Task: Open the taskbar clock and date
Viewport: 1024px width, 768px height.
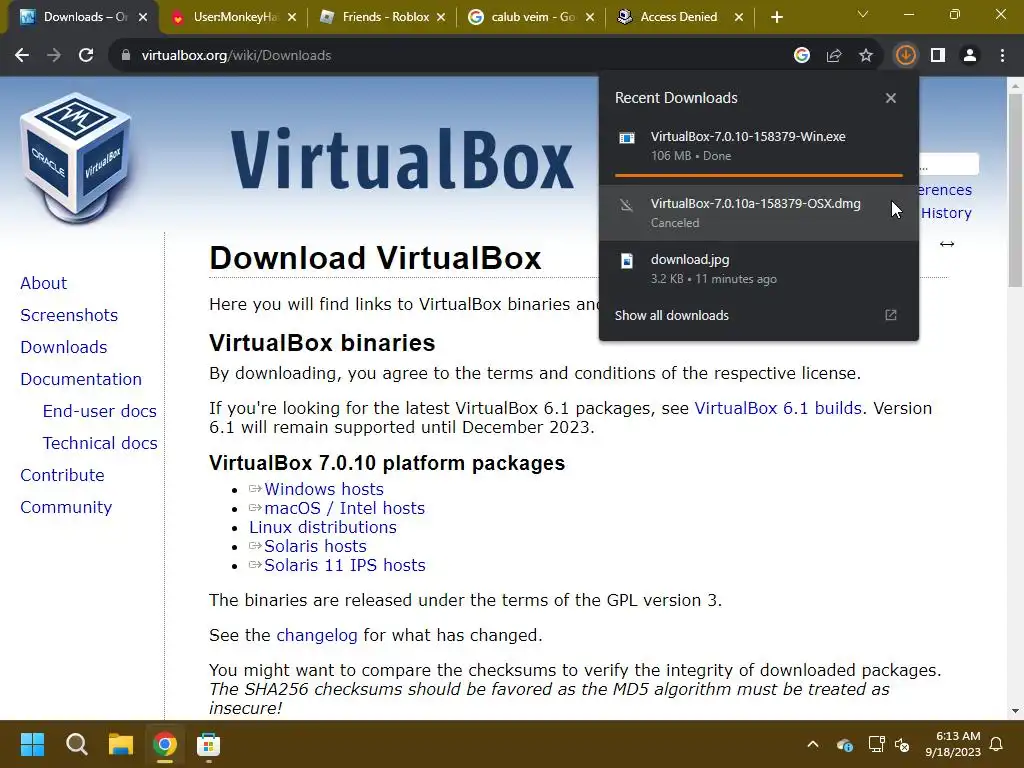Action: [953, 744]
